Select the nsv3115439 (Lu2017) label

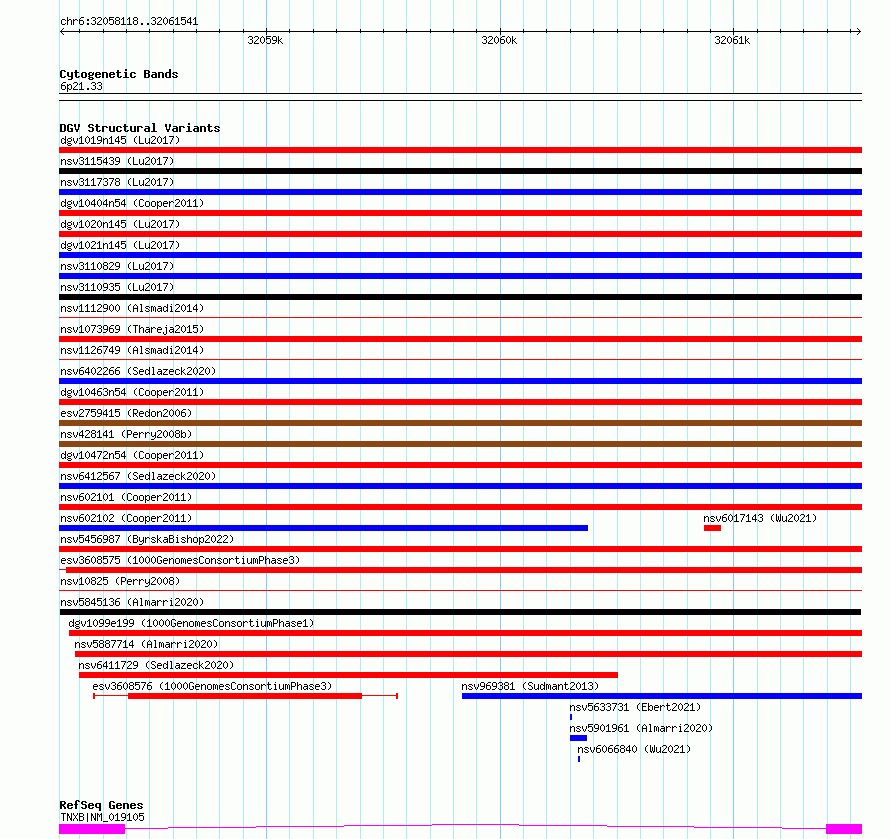point(117,161)
